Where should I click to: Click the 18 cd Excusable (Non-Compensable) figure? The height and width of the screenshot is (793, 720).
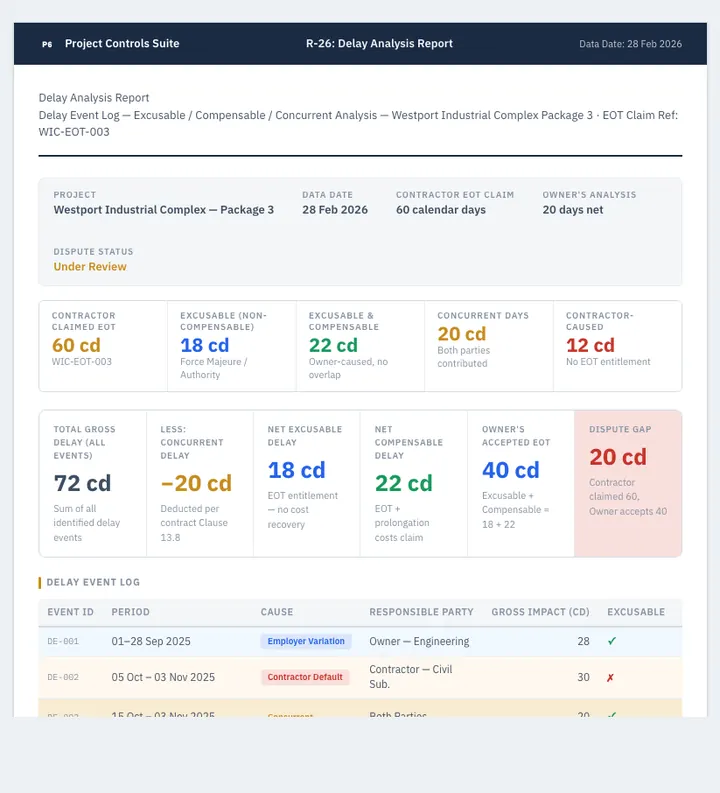205,345
